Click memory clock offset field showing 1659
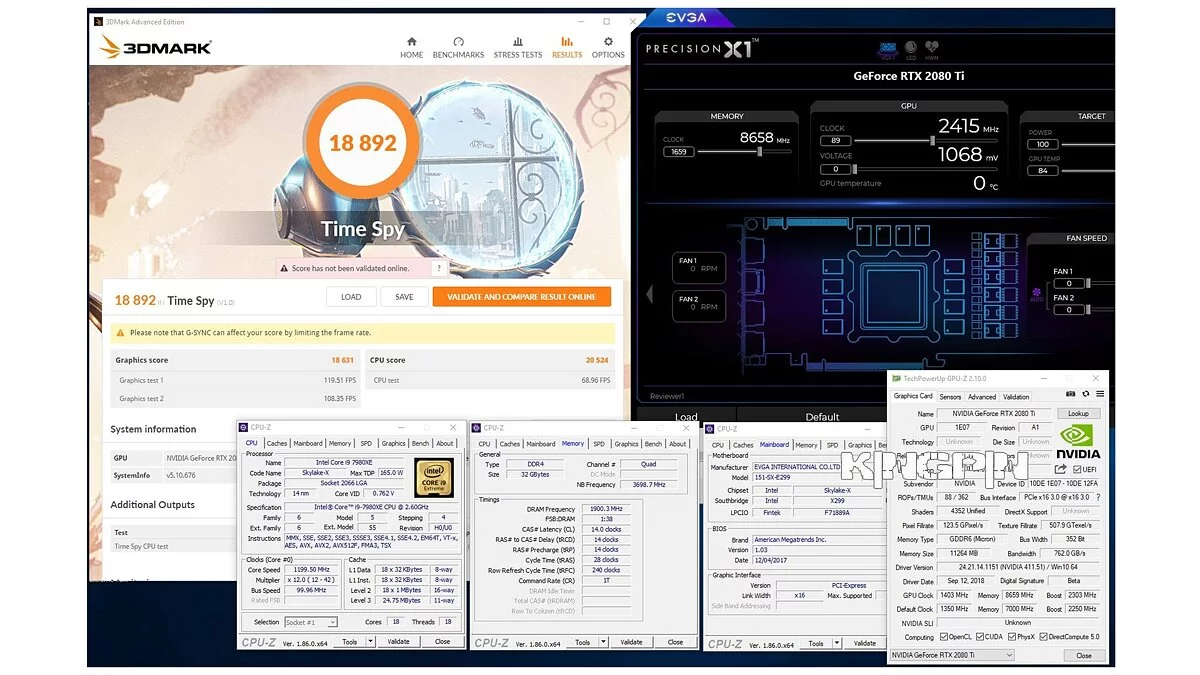 (x=679, y=152)
